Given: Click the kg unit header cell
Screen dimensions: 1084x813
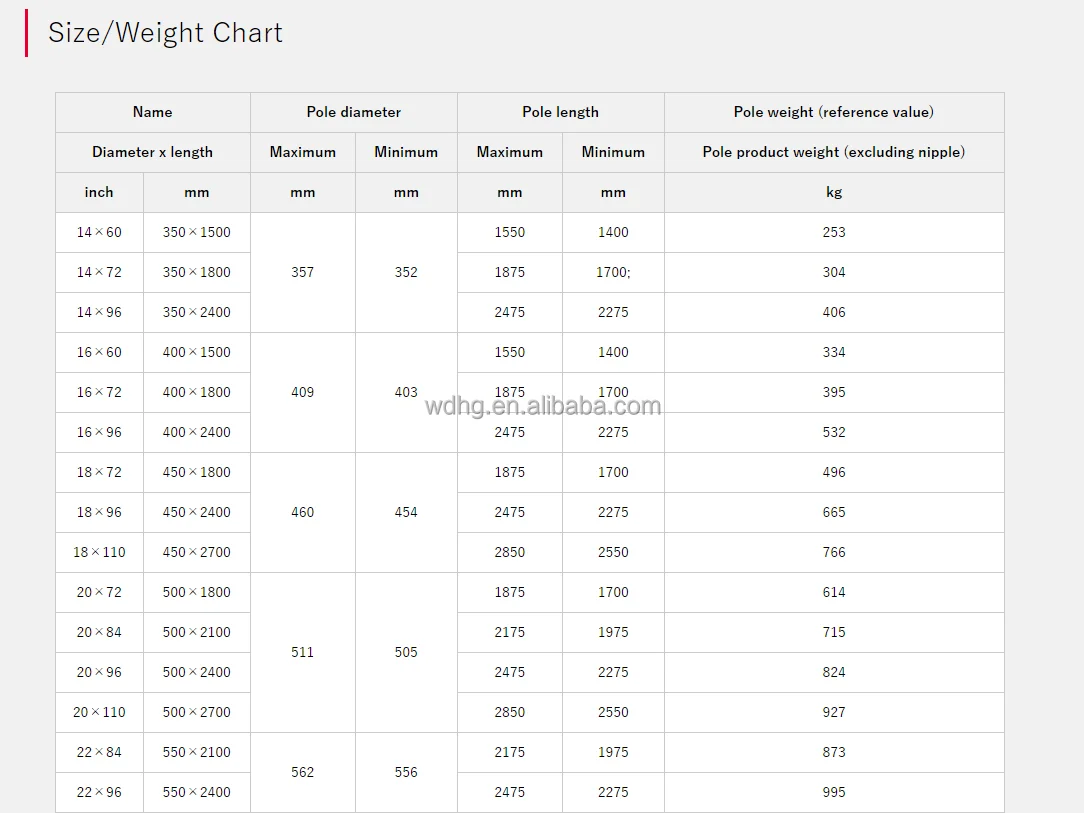Looking at the screenshot, I should click(x=833, y=192).
